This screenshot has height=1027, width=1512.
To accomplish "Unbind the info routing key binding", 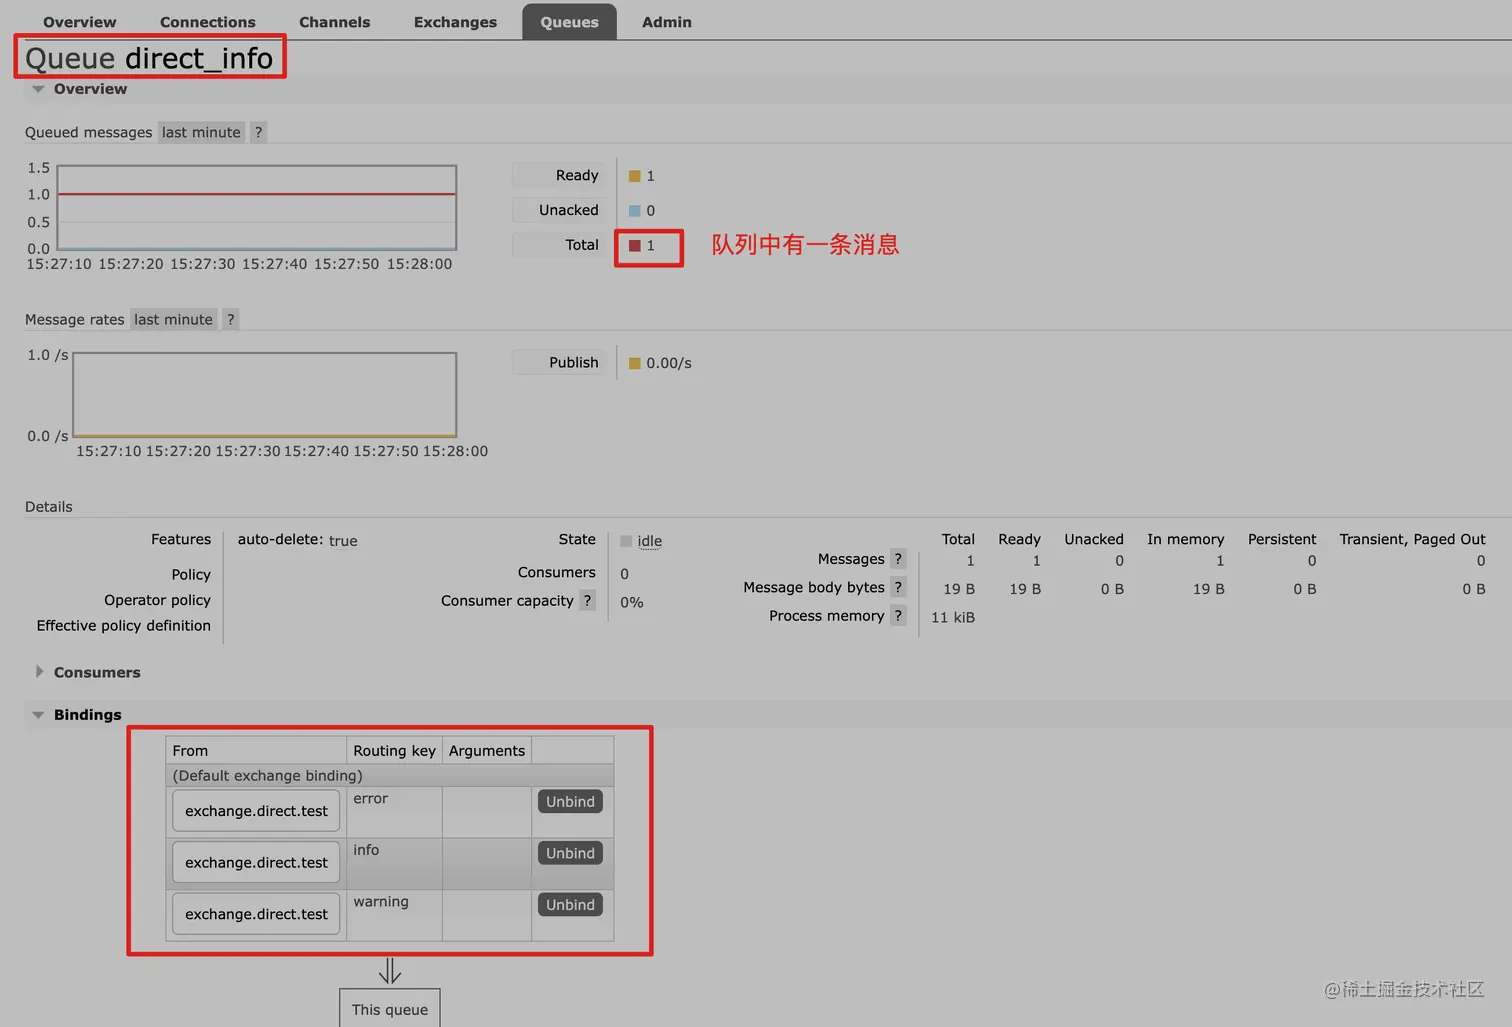I will pos(570,853).
